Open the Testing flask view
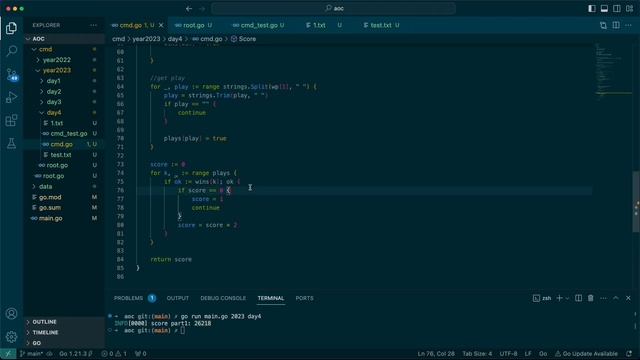The image size is (640, 360). [x=11, y=143]
